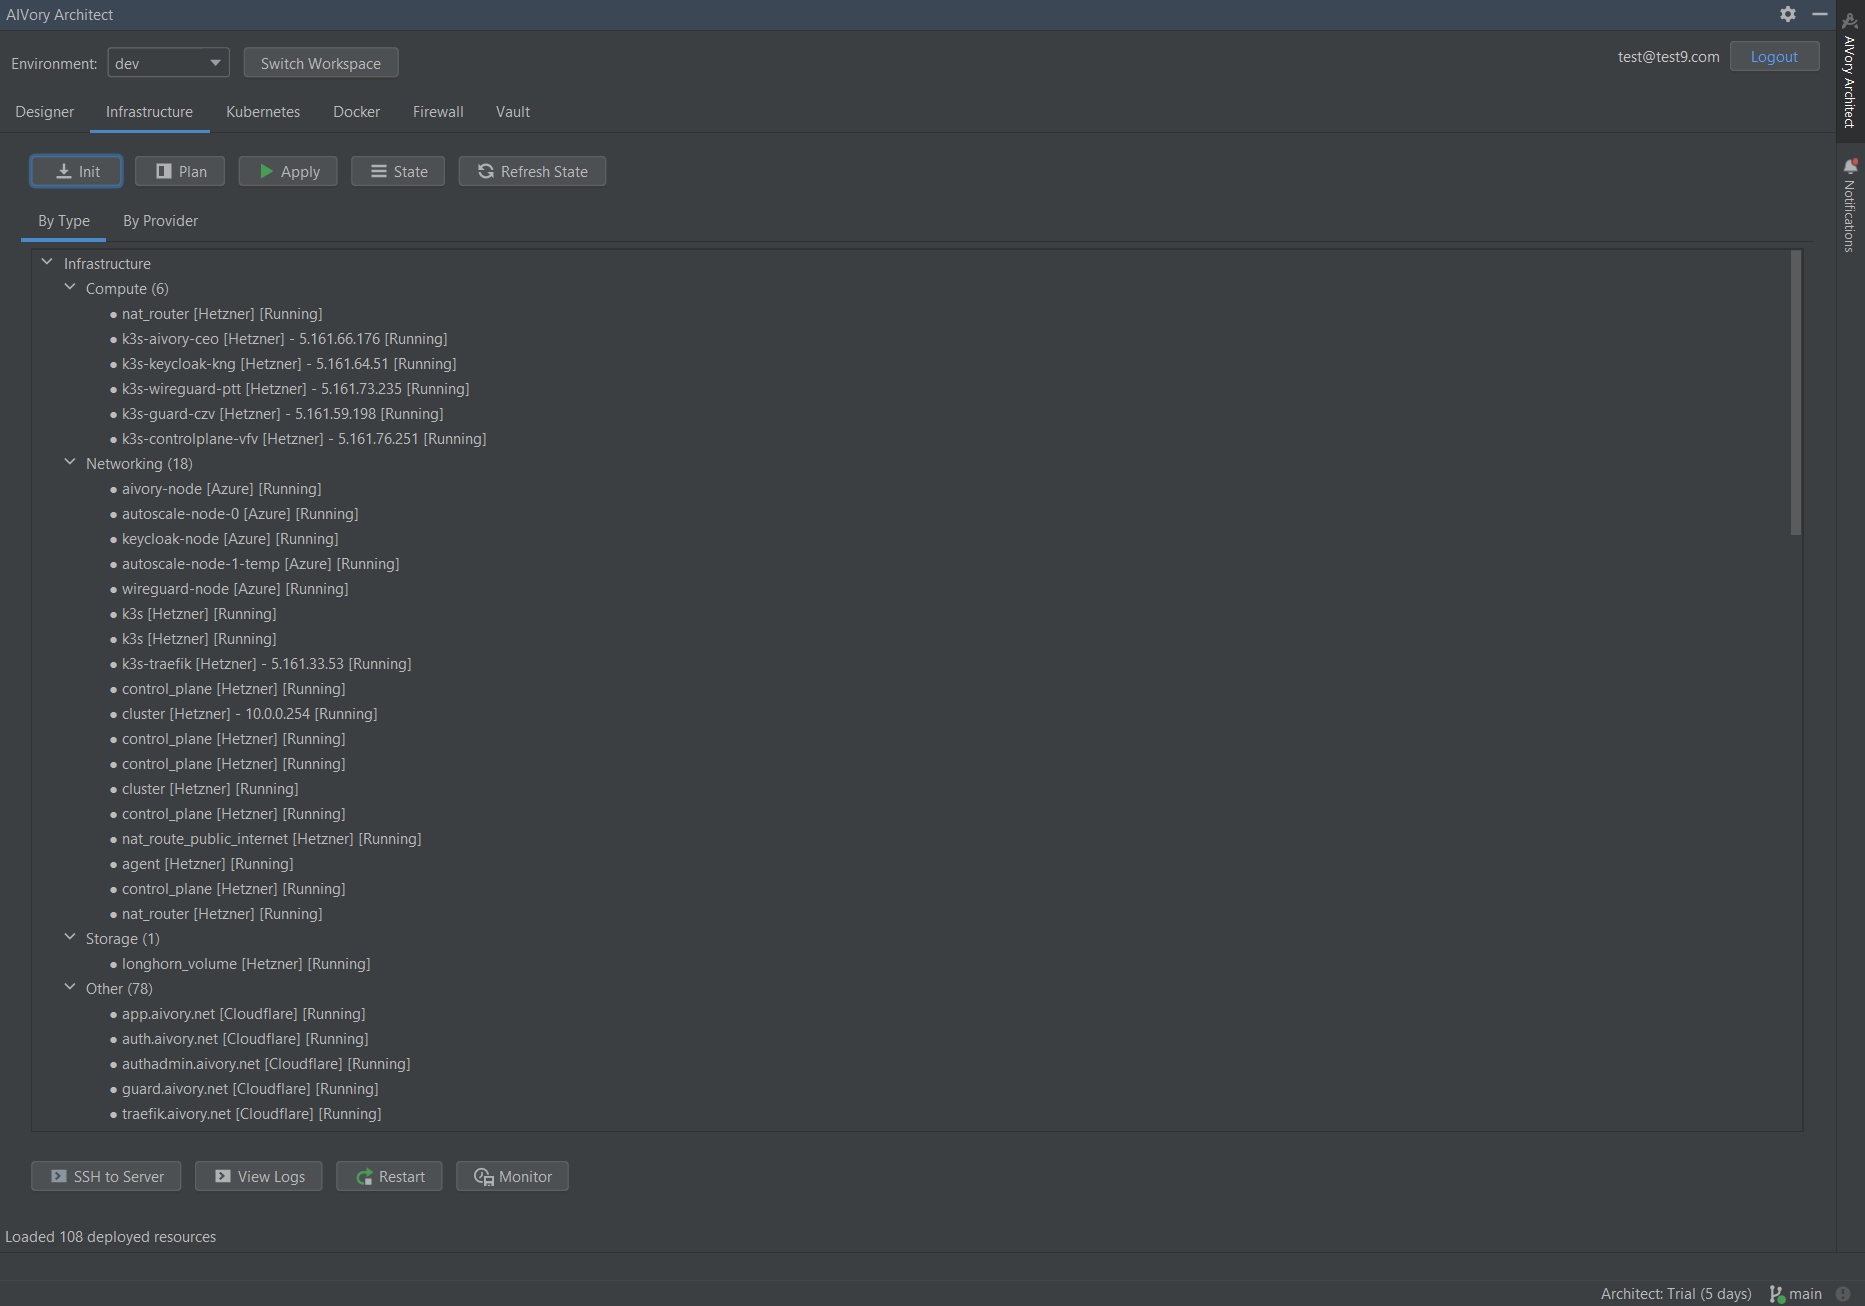
Task: Run the Plan action
Action: click(x=181, y=171)
